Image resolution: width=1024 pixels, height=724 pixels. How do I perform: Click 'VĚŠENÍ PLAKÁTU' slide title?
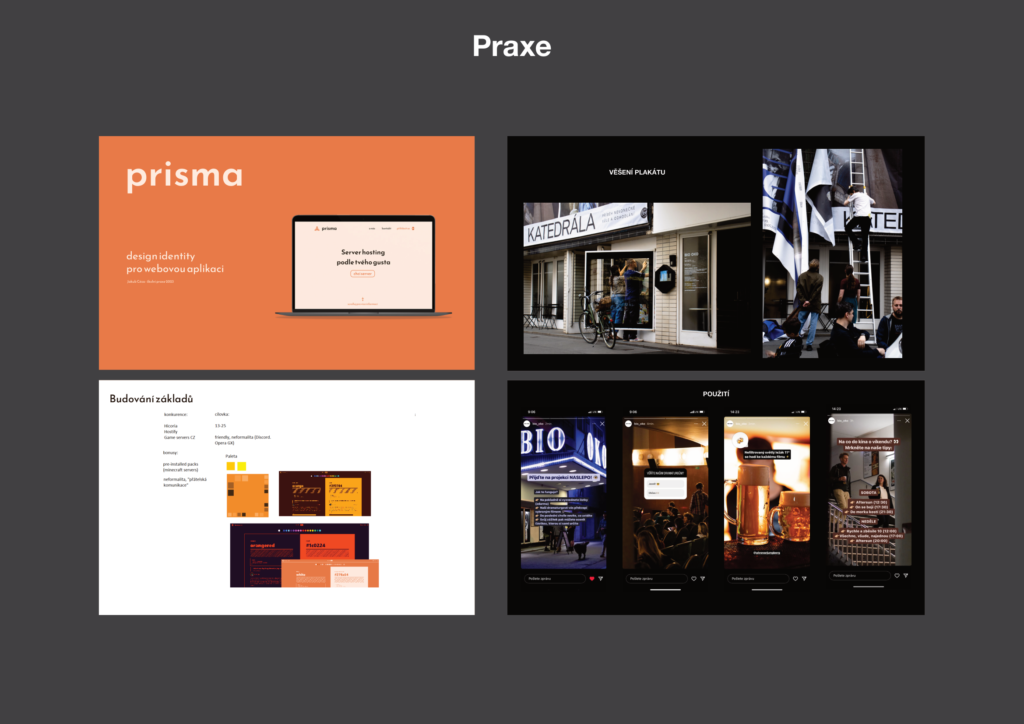(637, 172)
